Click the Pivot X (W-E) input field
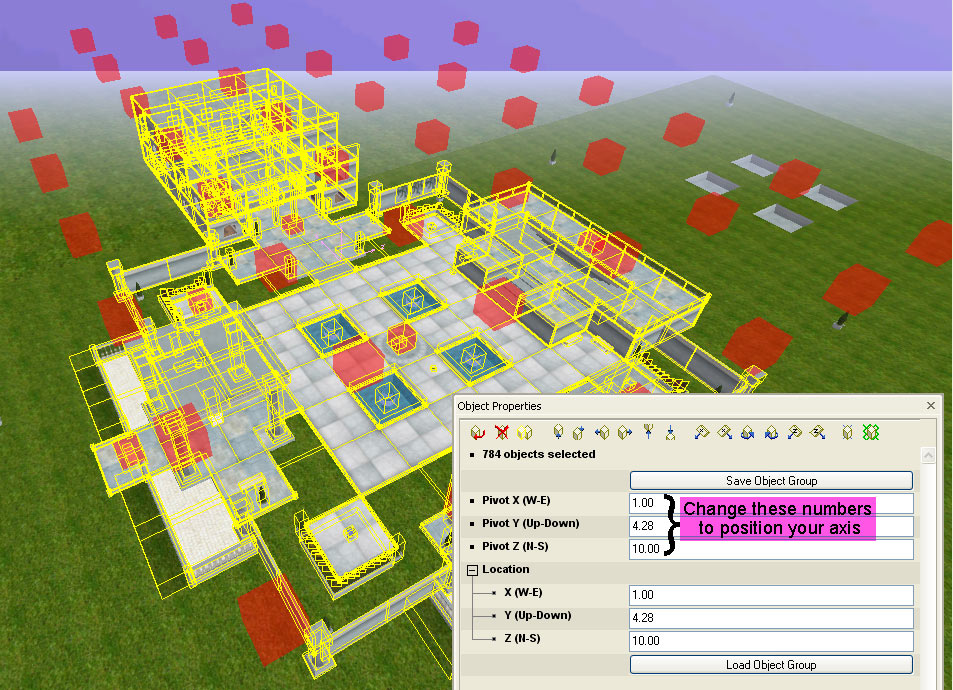Image resolution: width=953 pixels, height=690 pixels. [x=771, y=503]
